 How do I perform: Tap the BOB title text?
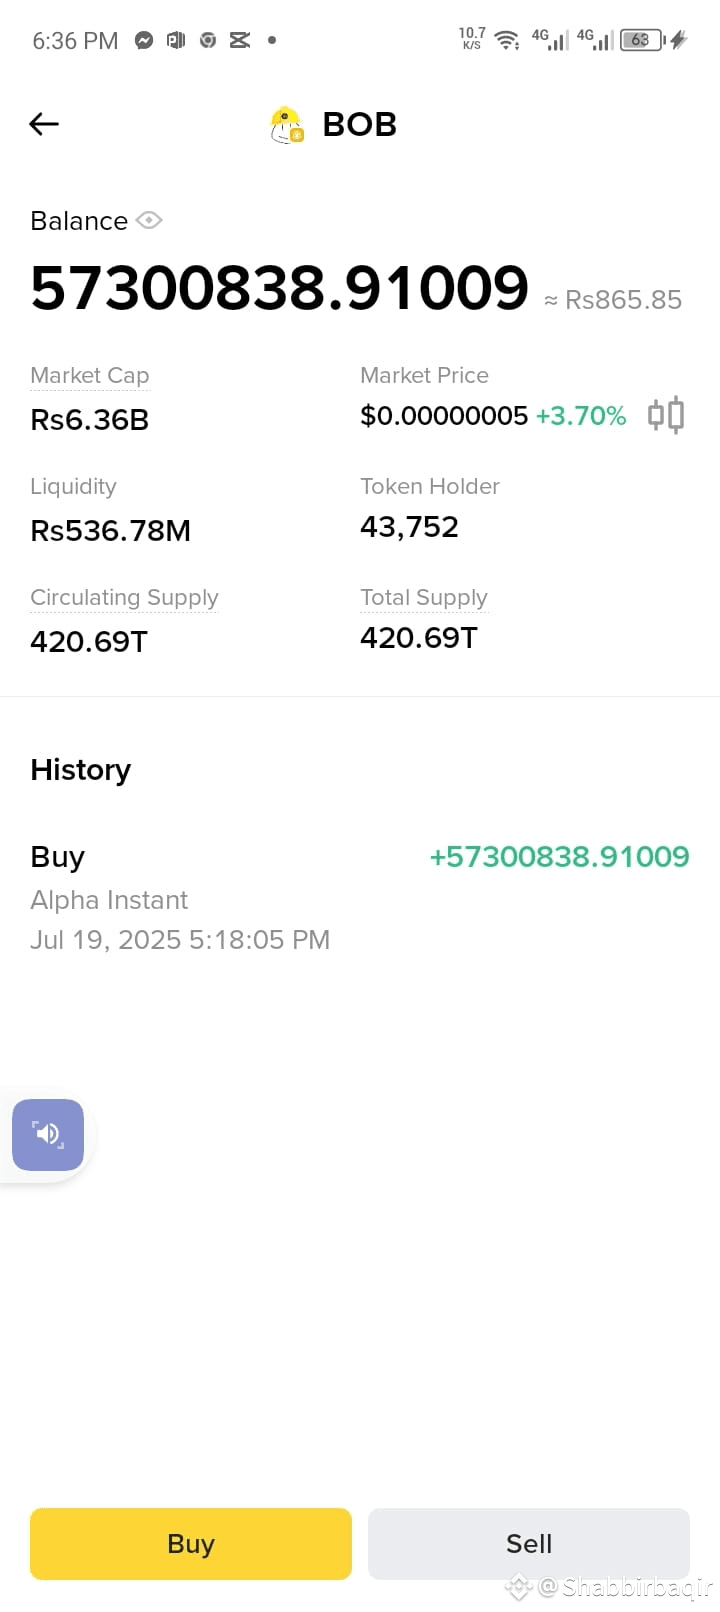point(360,125)
